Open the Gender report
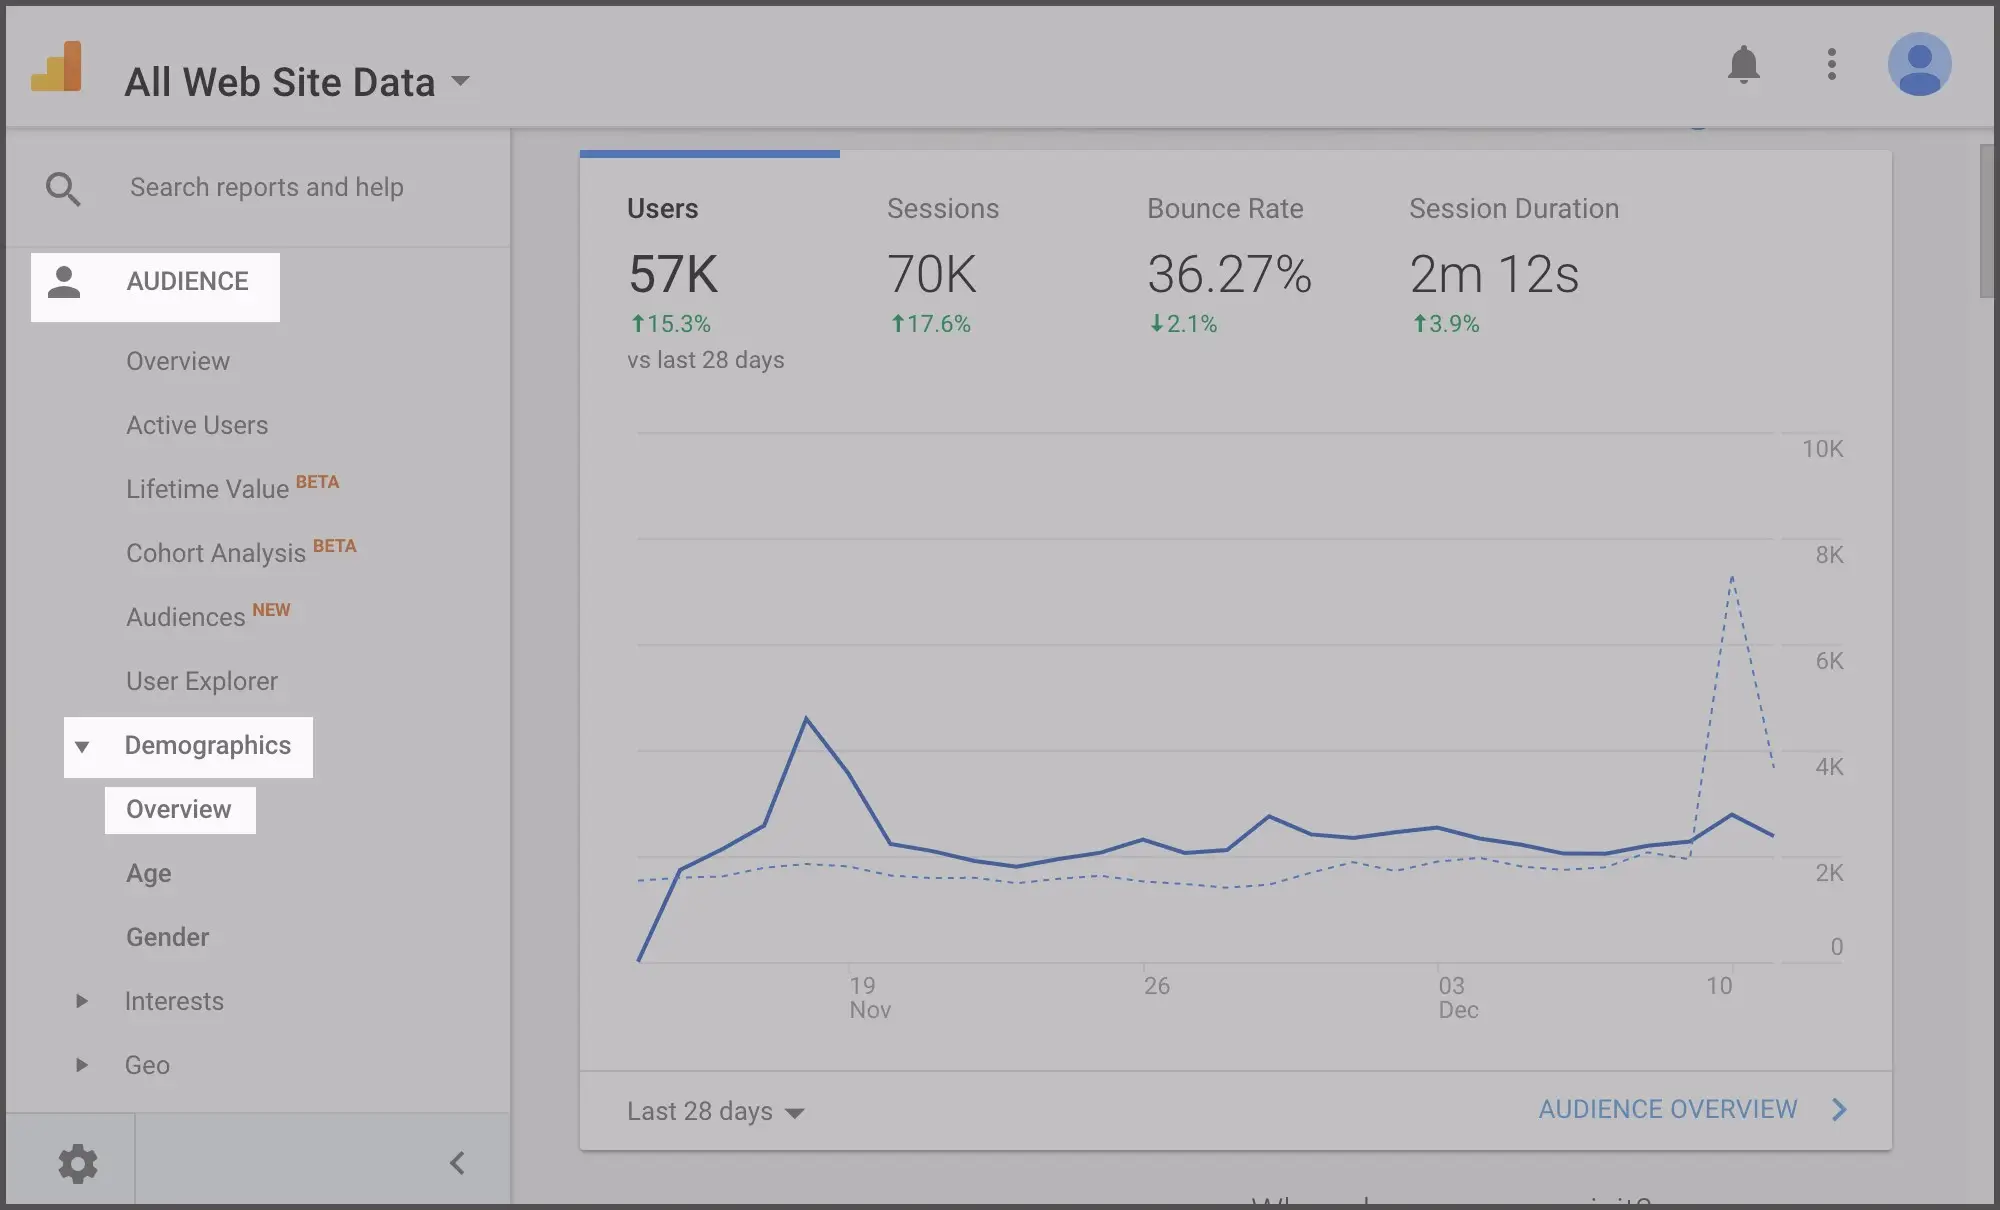 [x=167, y=937]
